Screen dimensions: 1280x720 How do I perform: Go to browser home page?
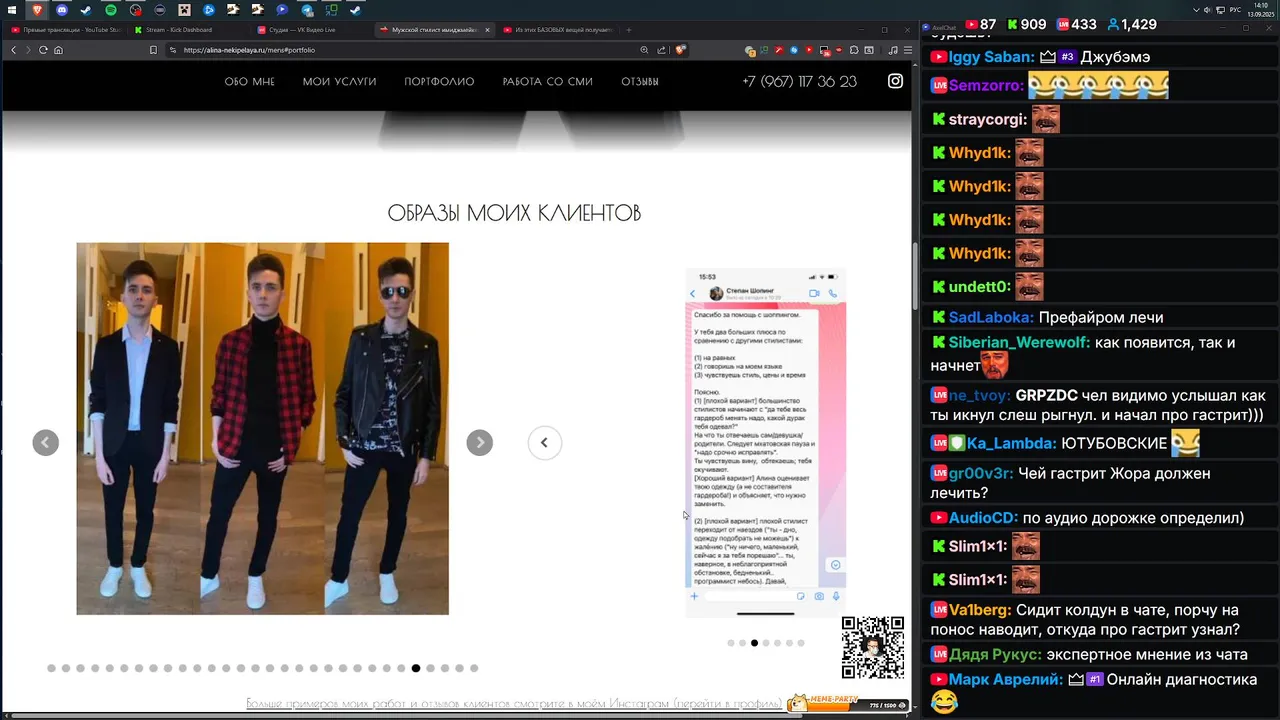point(58,50)
